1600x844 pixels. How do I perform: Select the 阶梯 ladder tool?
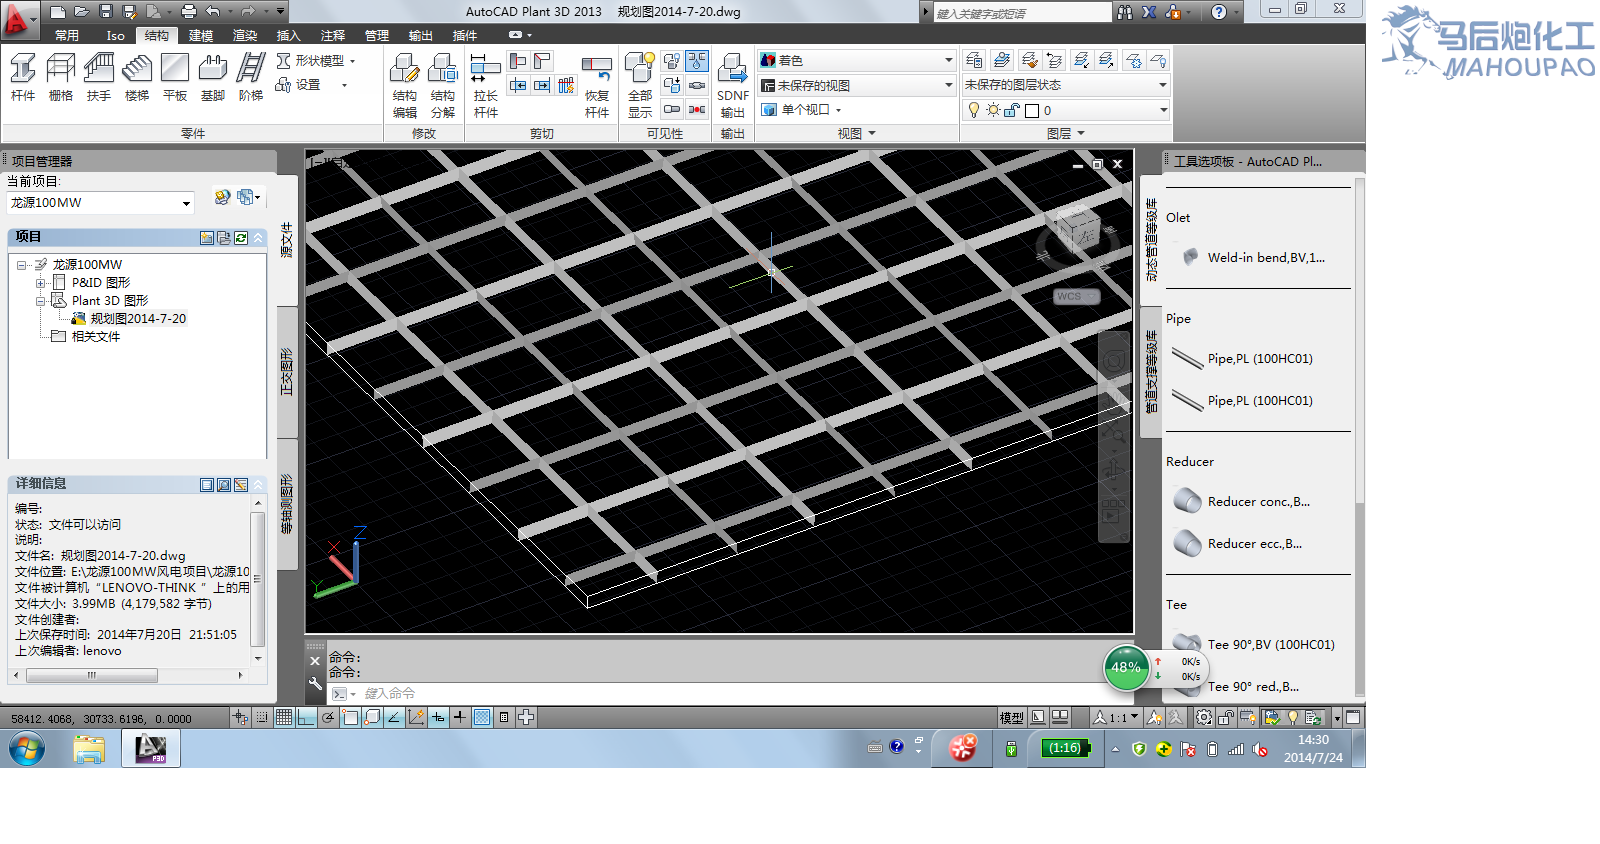[x=251, y=78]
